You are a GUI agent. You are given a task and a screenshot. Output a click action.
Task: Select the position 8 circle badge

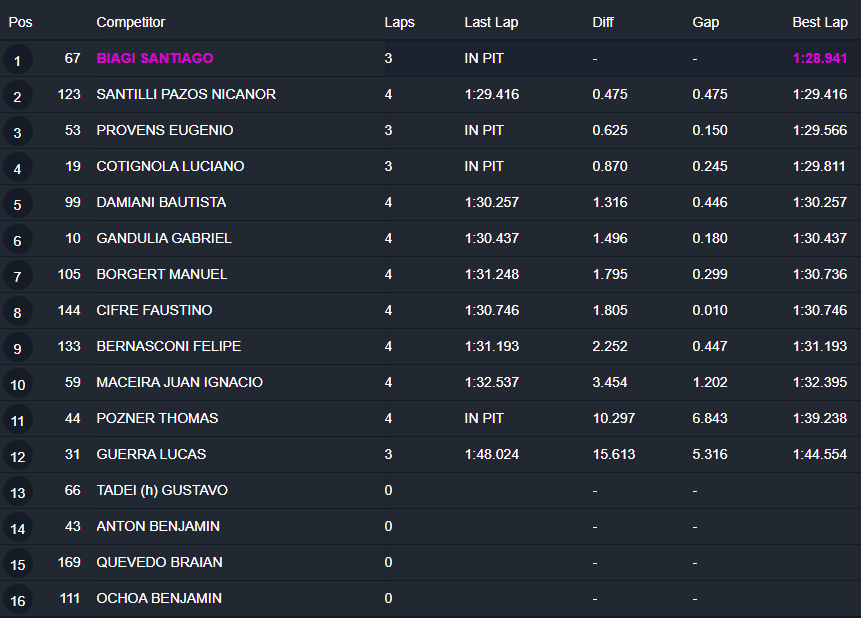[x=17, y=312]
